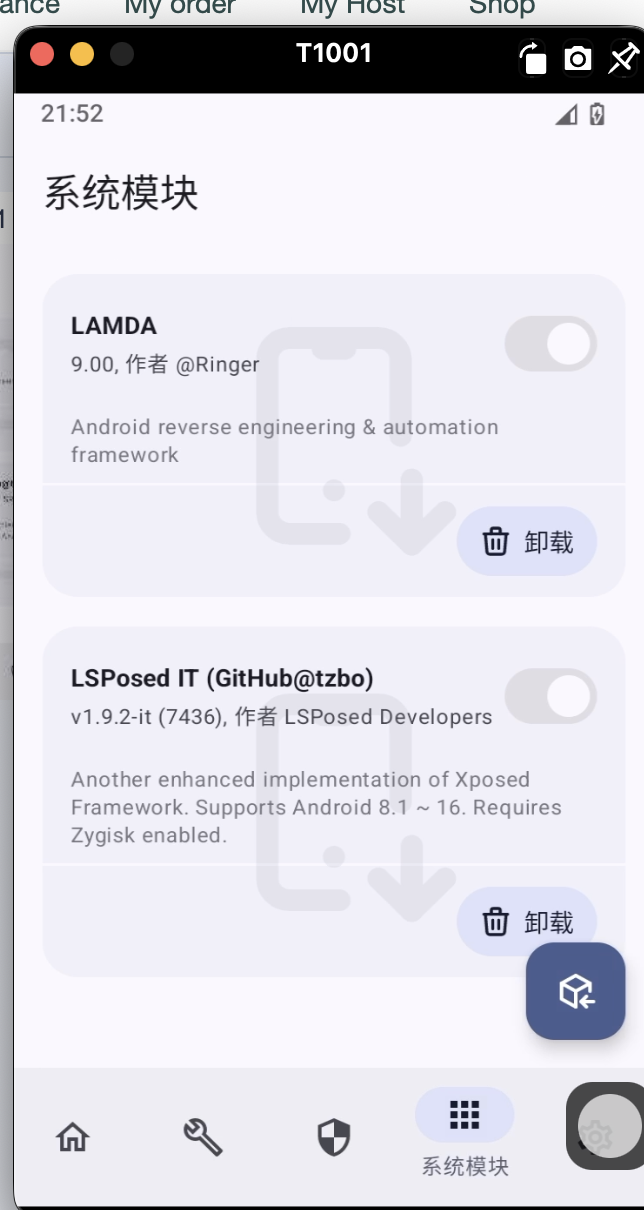
Task: Toggle LAMDA off after enabling
Action: (x=551, y=343)
